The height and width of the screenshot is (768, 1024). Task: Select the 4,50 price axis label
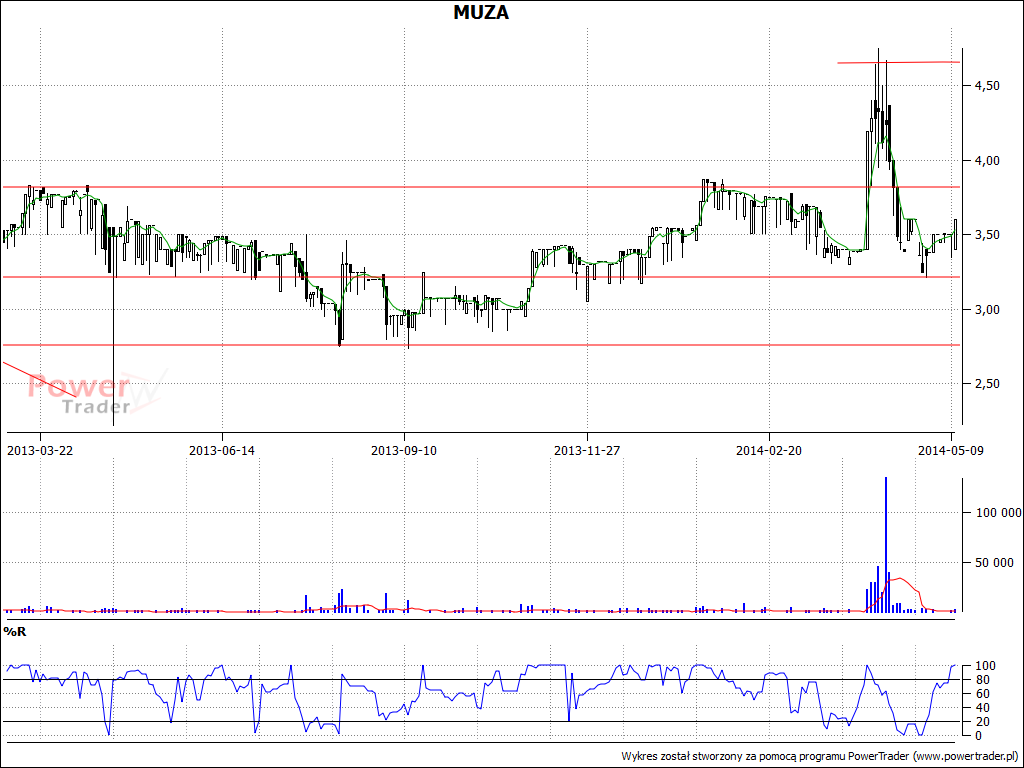point(986,86)
